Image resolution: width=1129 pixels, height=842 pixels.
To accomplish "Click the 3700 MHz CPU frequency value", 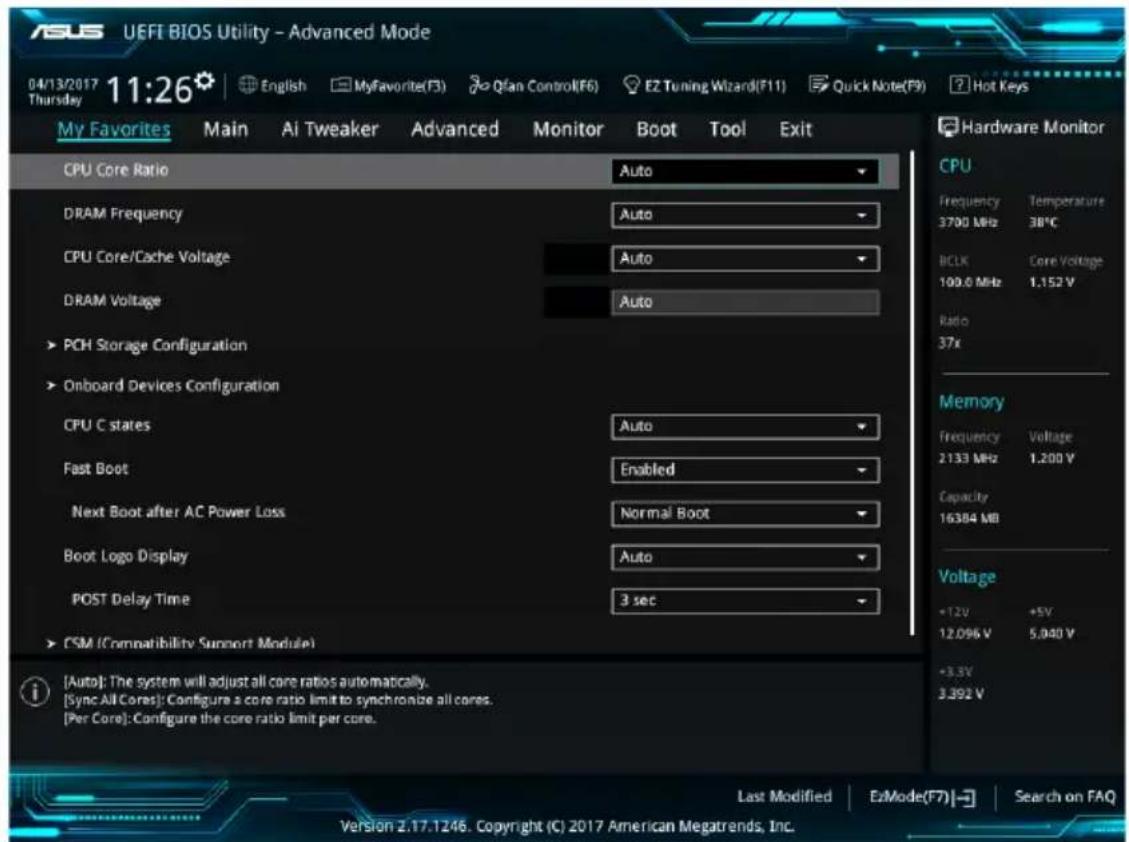I will [968, 223].
